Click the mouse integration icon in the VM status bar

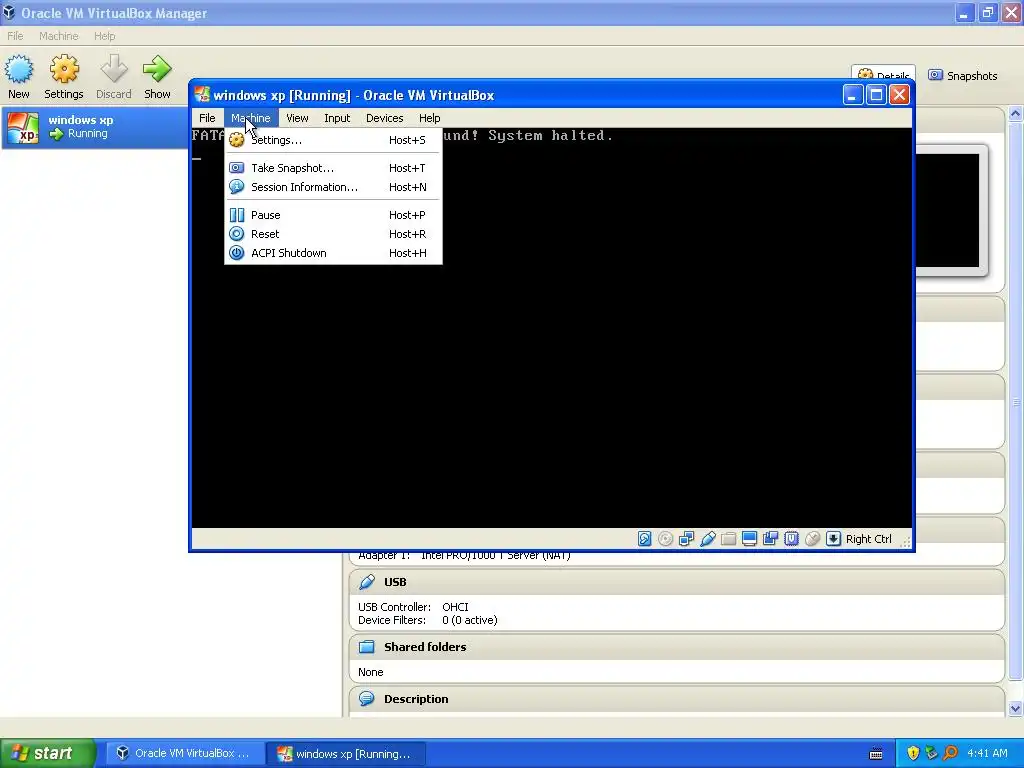[x=812, y=539]
